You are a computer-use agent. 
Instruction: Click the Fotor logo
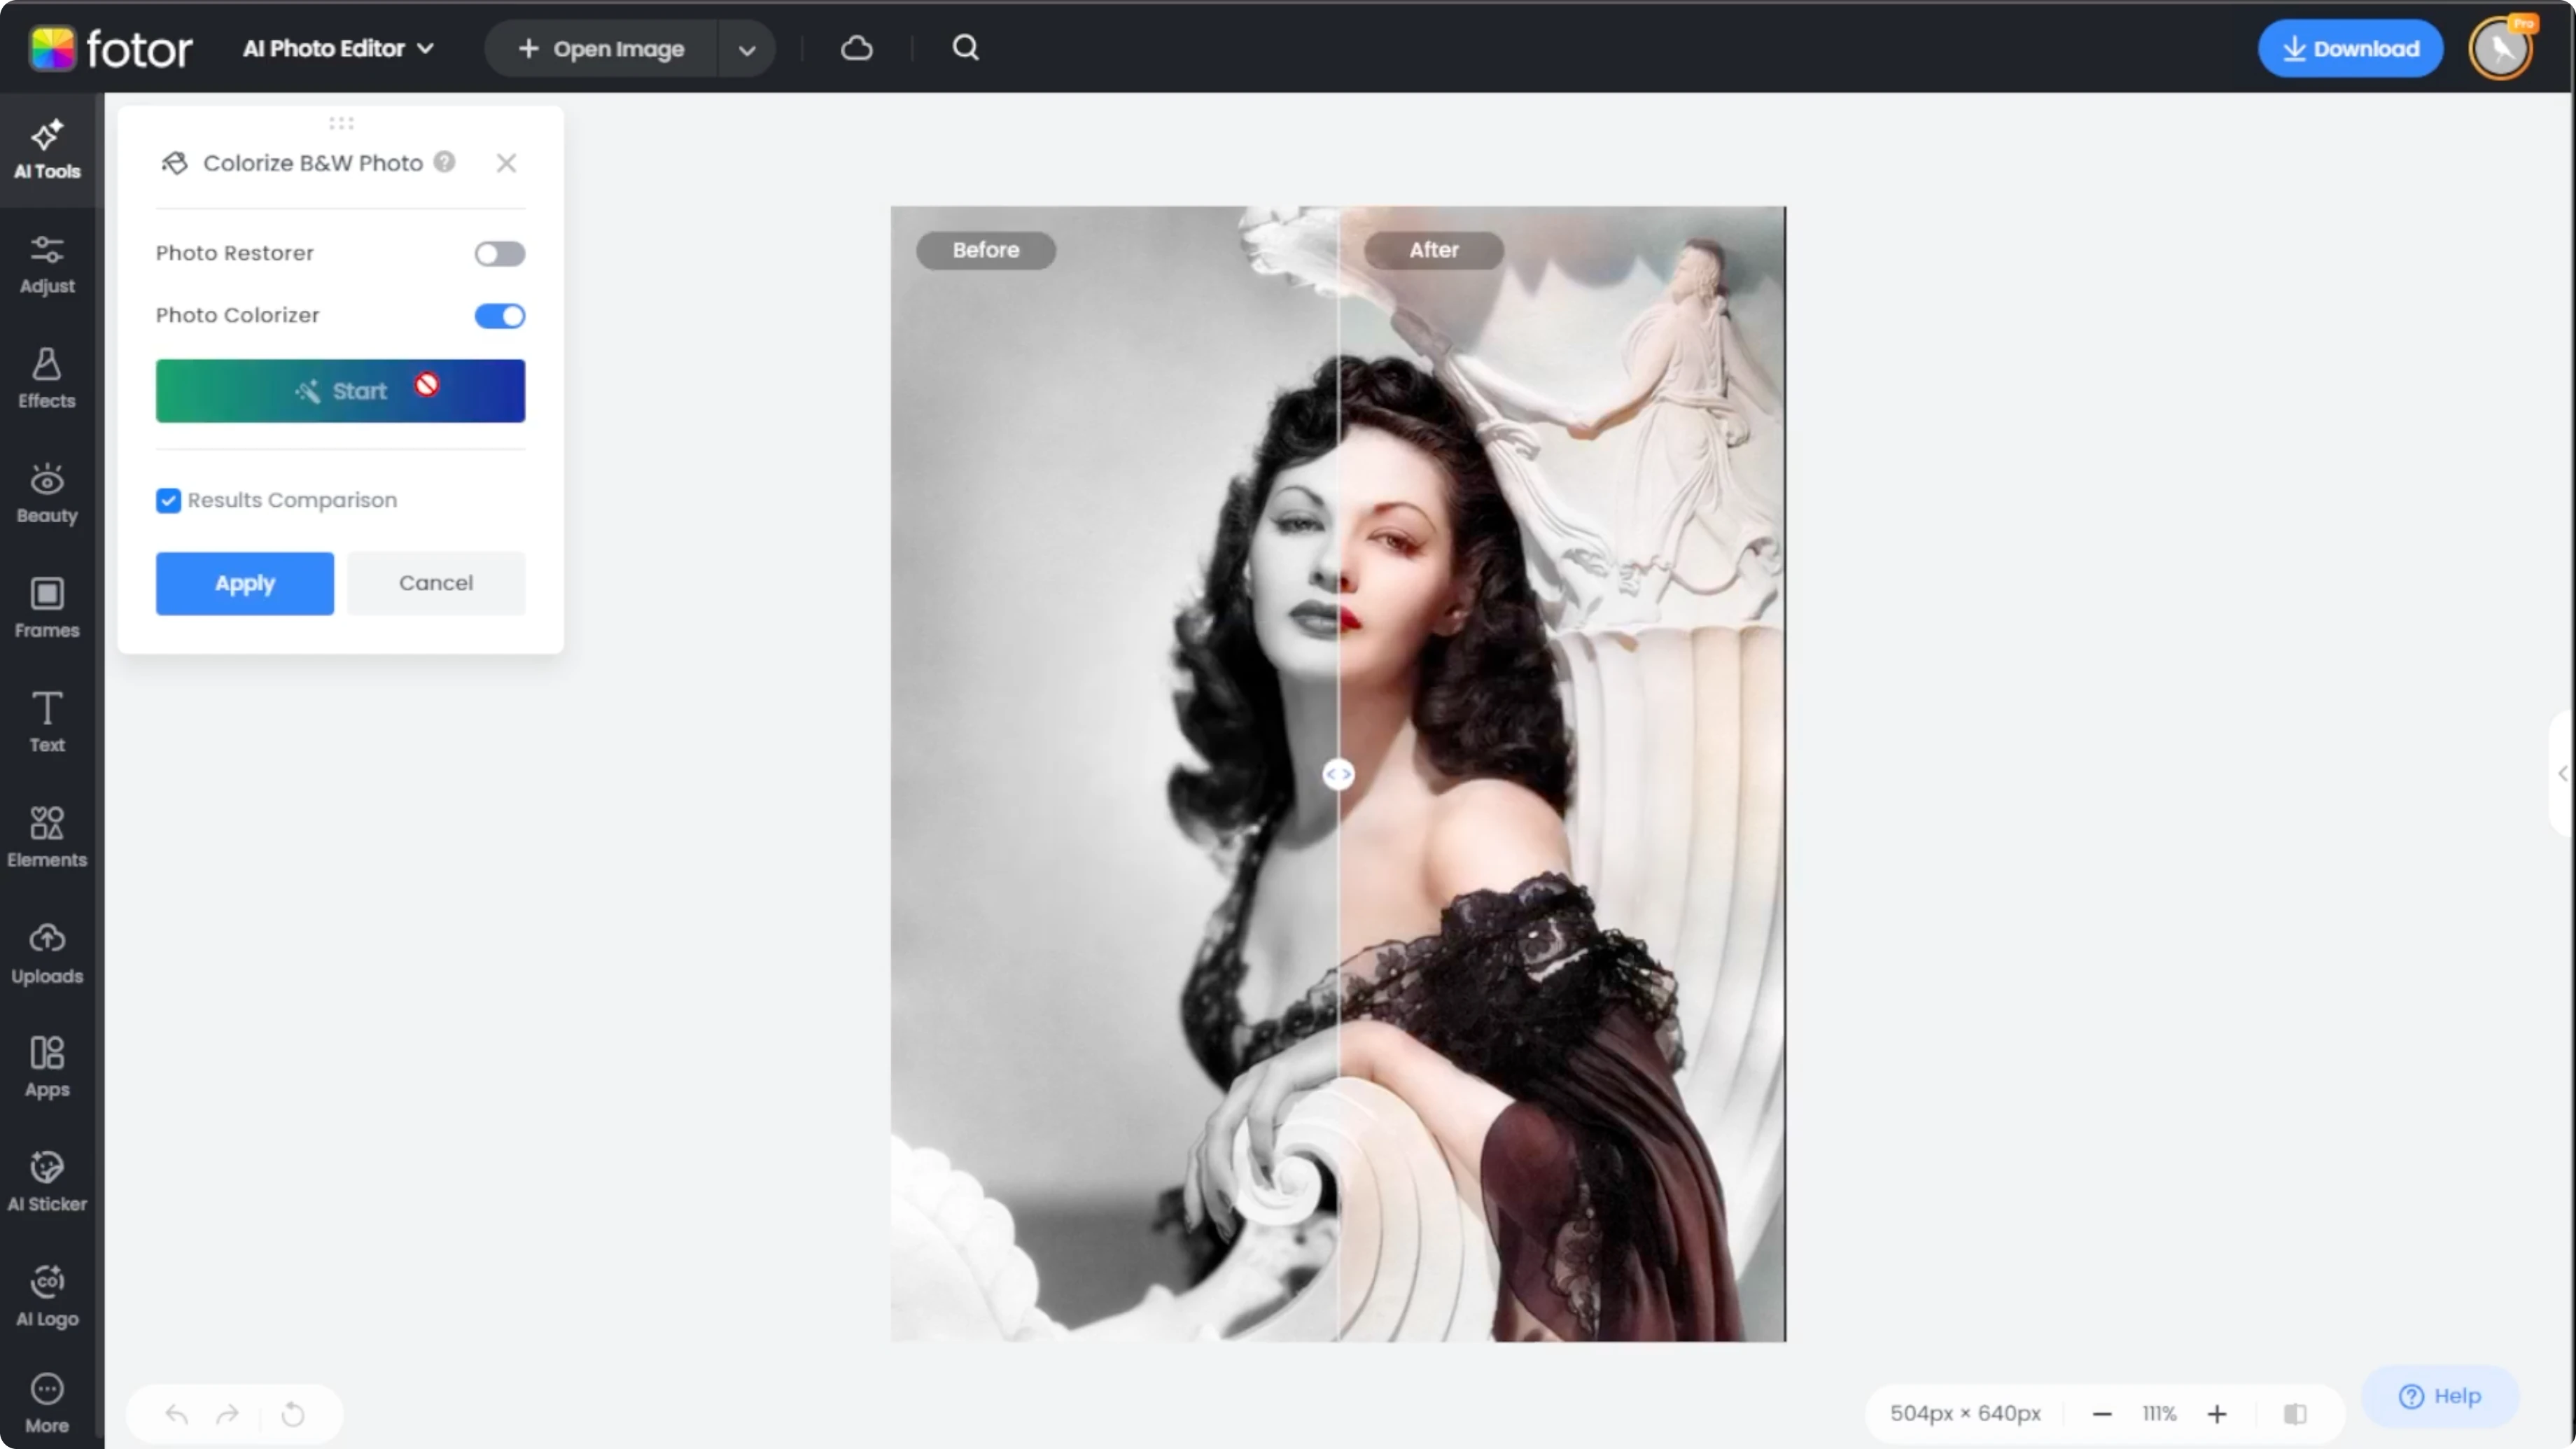(x=111, y=48)
